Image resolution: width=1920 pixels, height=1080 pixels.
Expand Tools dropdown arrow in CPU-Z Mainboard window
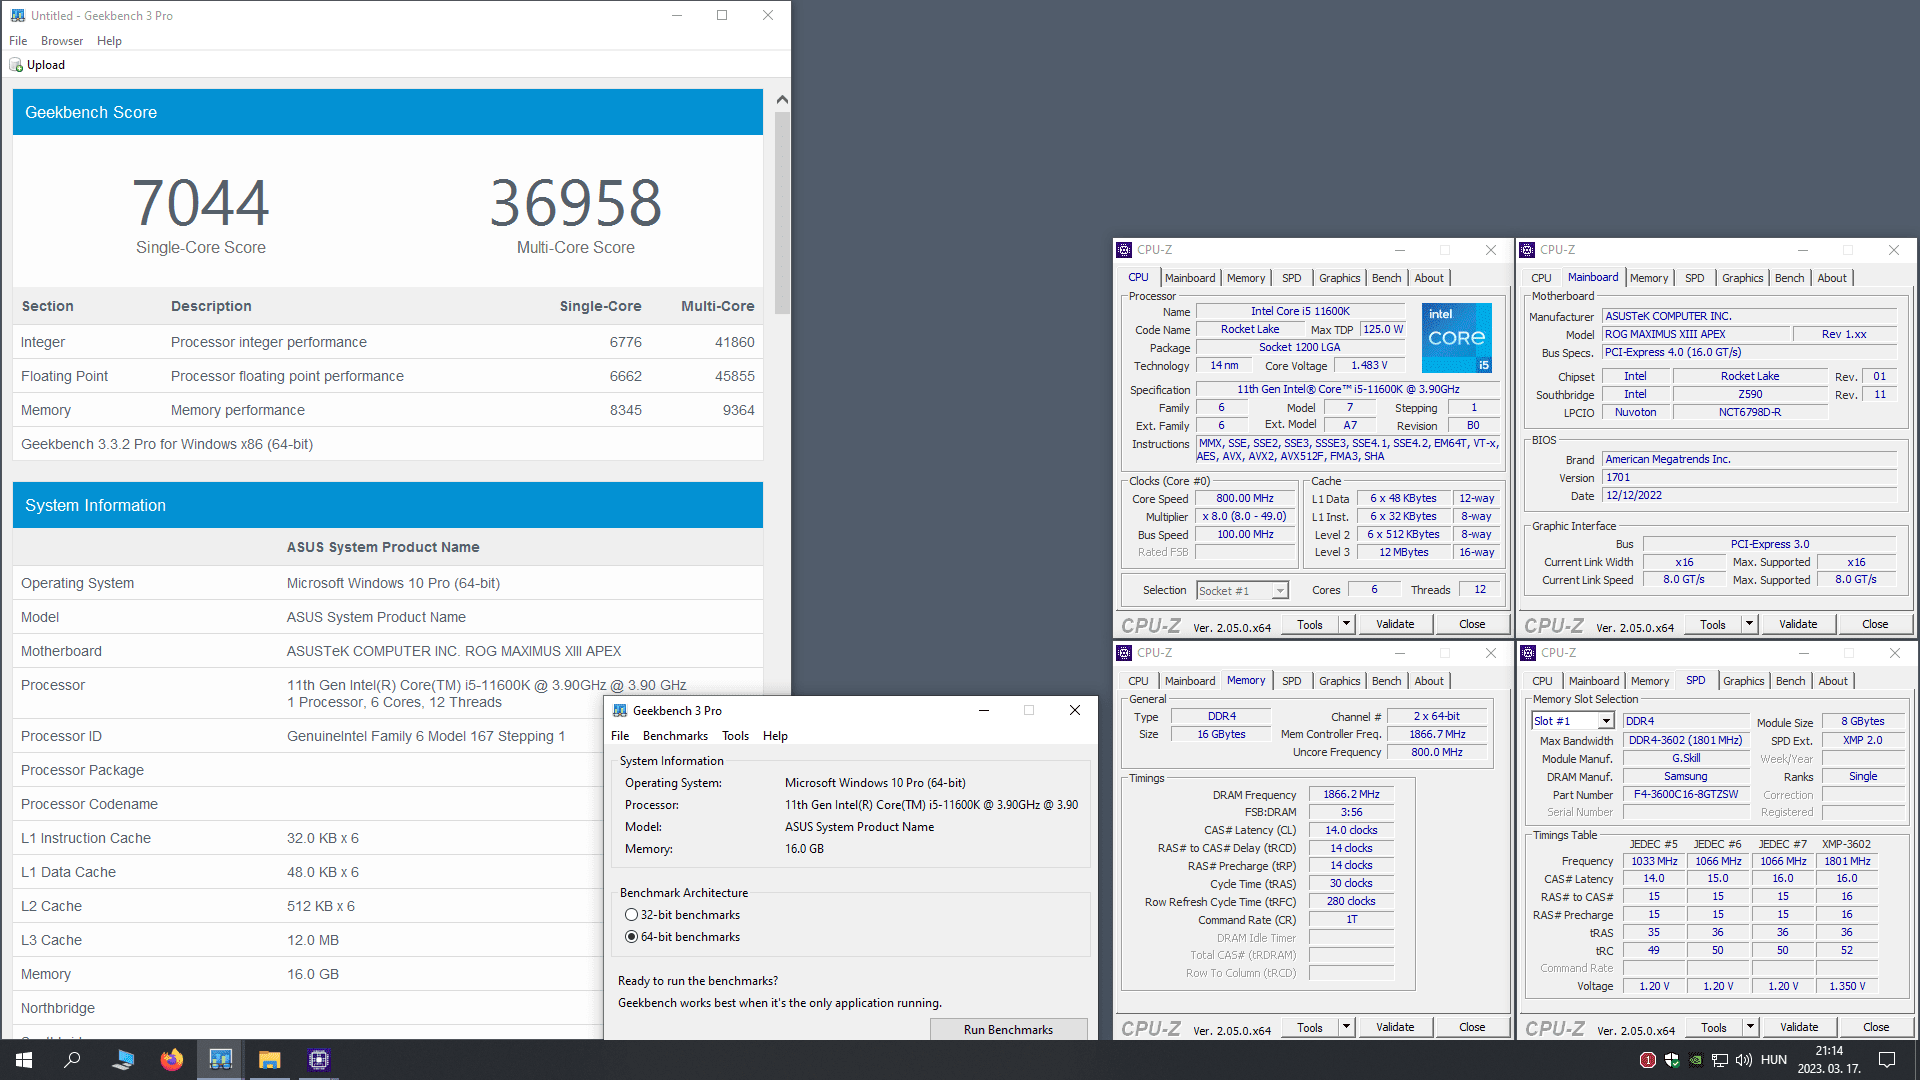[x=1749, y=624]
